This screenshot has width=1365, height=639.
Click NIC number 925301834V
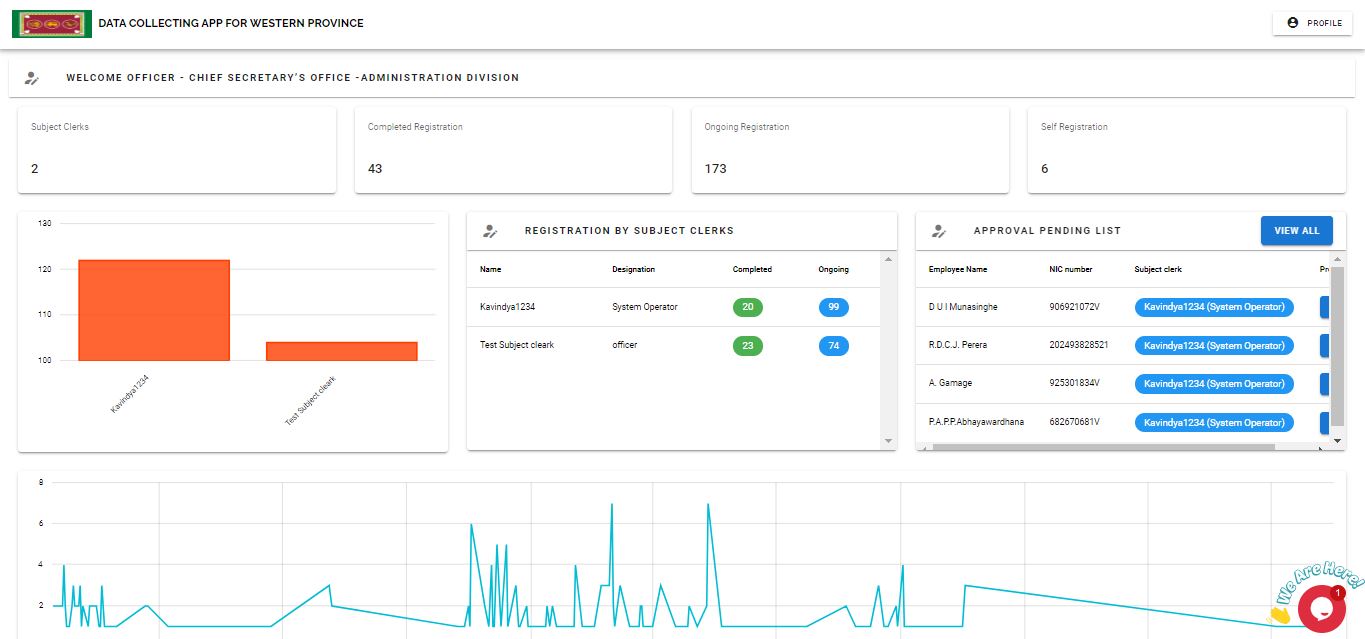coord(1074,383)
